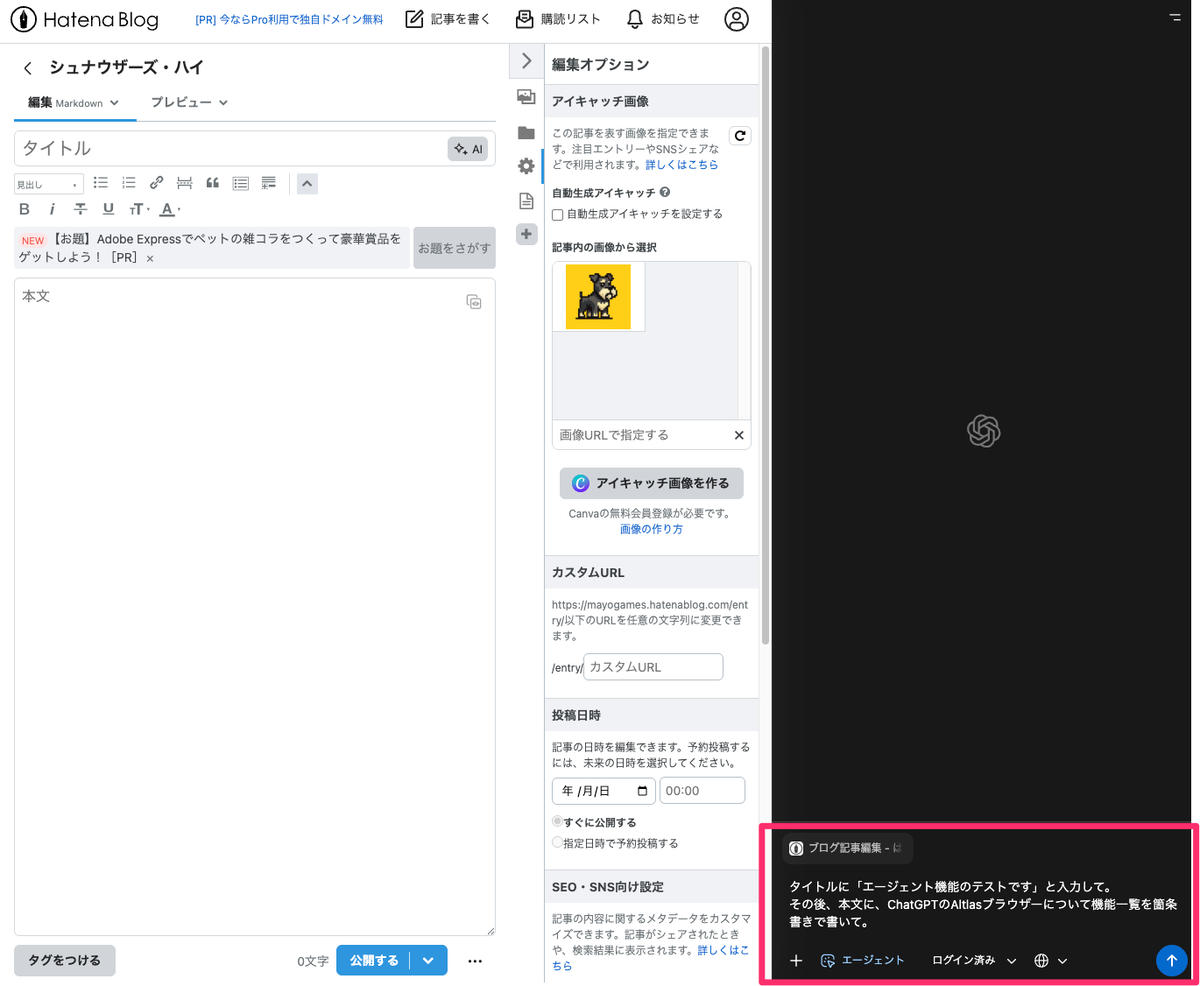Insert a blockquote
This screenshot has height=986, width=1200.
212,183
